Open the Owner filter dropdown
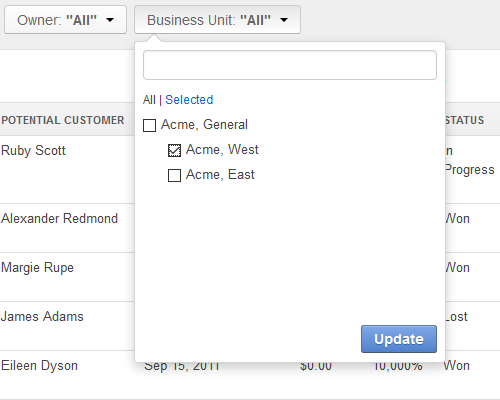The width and height of the screenshot is (500, 400). (65, 20)
